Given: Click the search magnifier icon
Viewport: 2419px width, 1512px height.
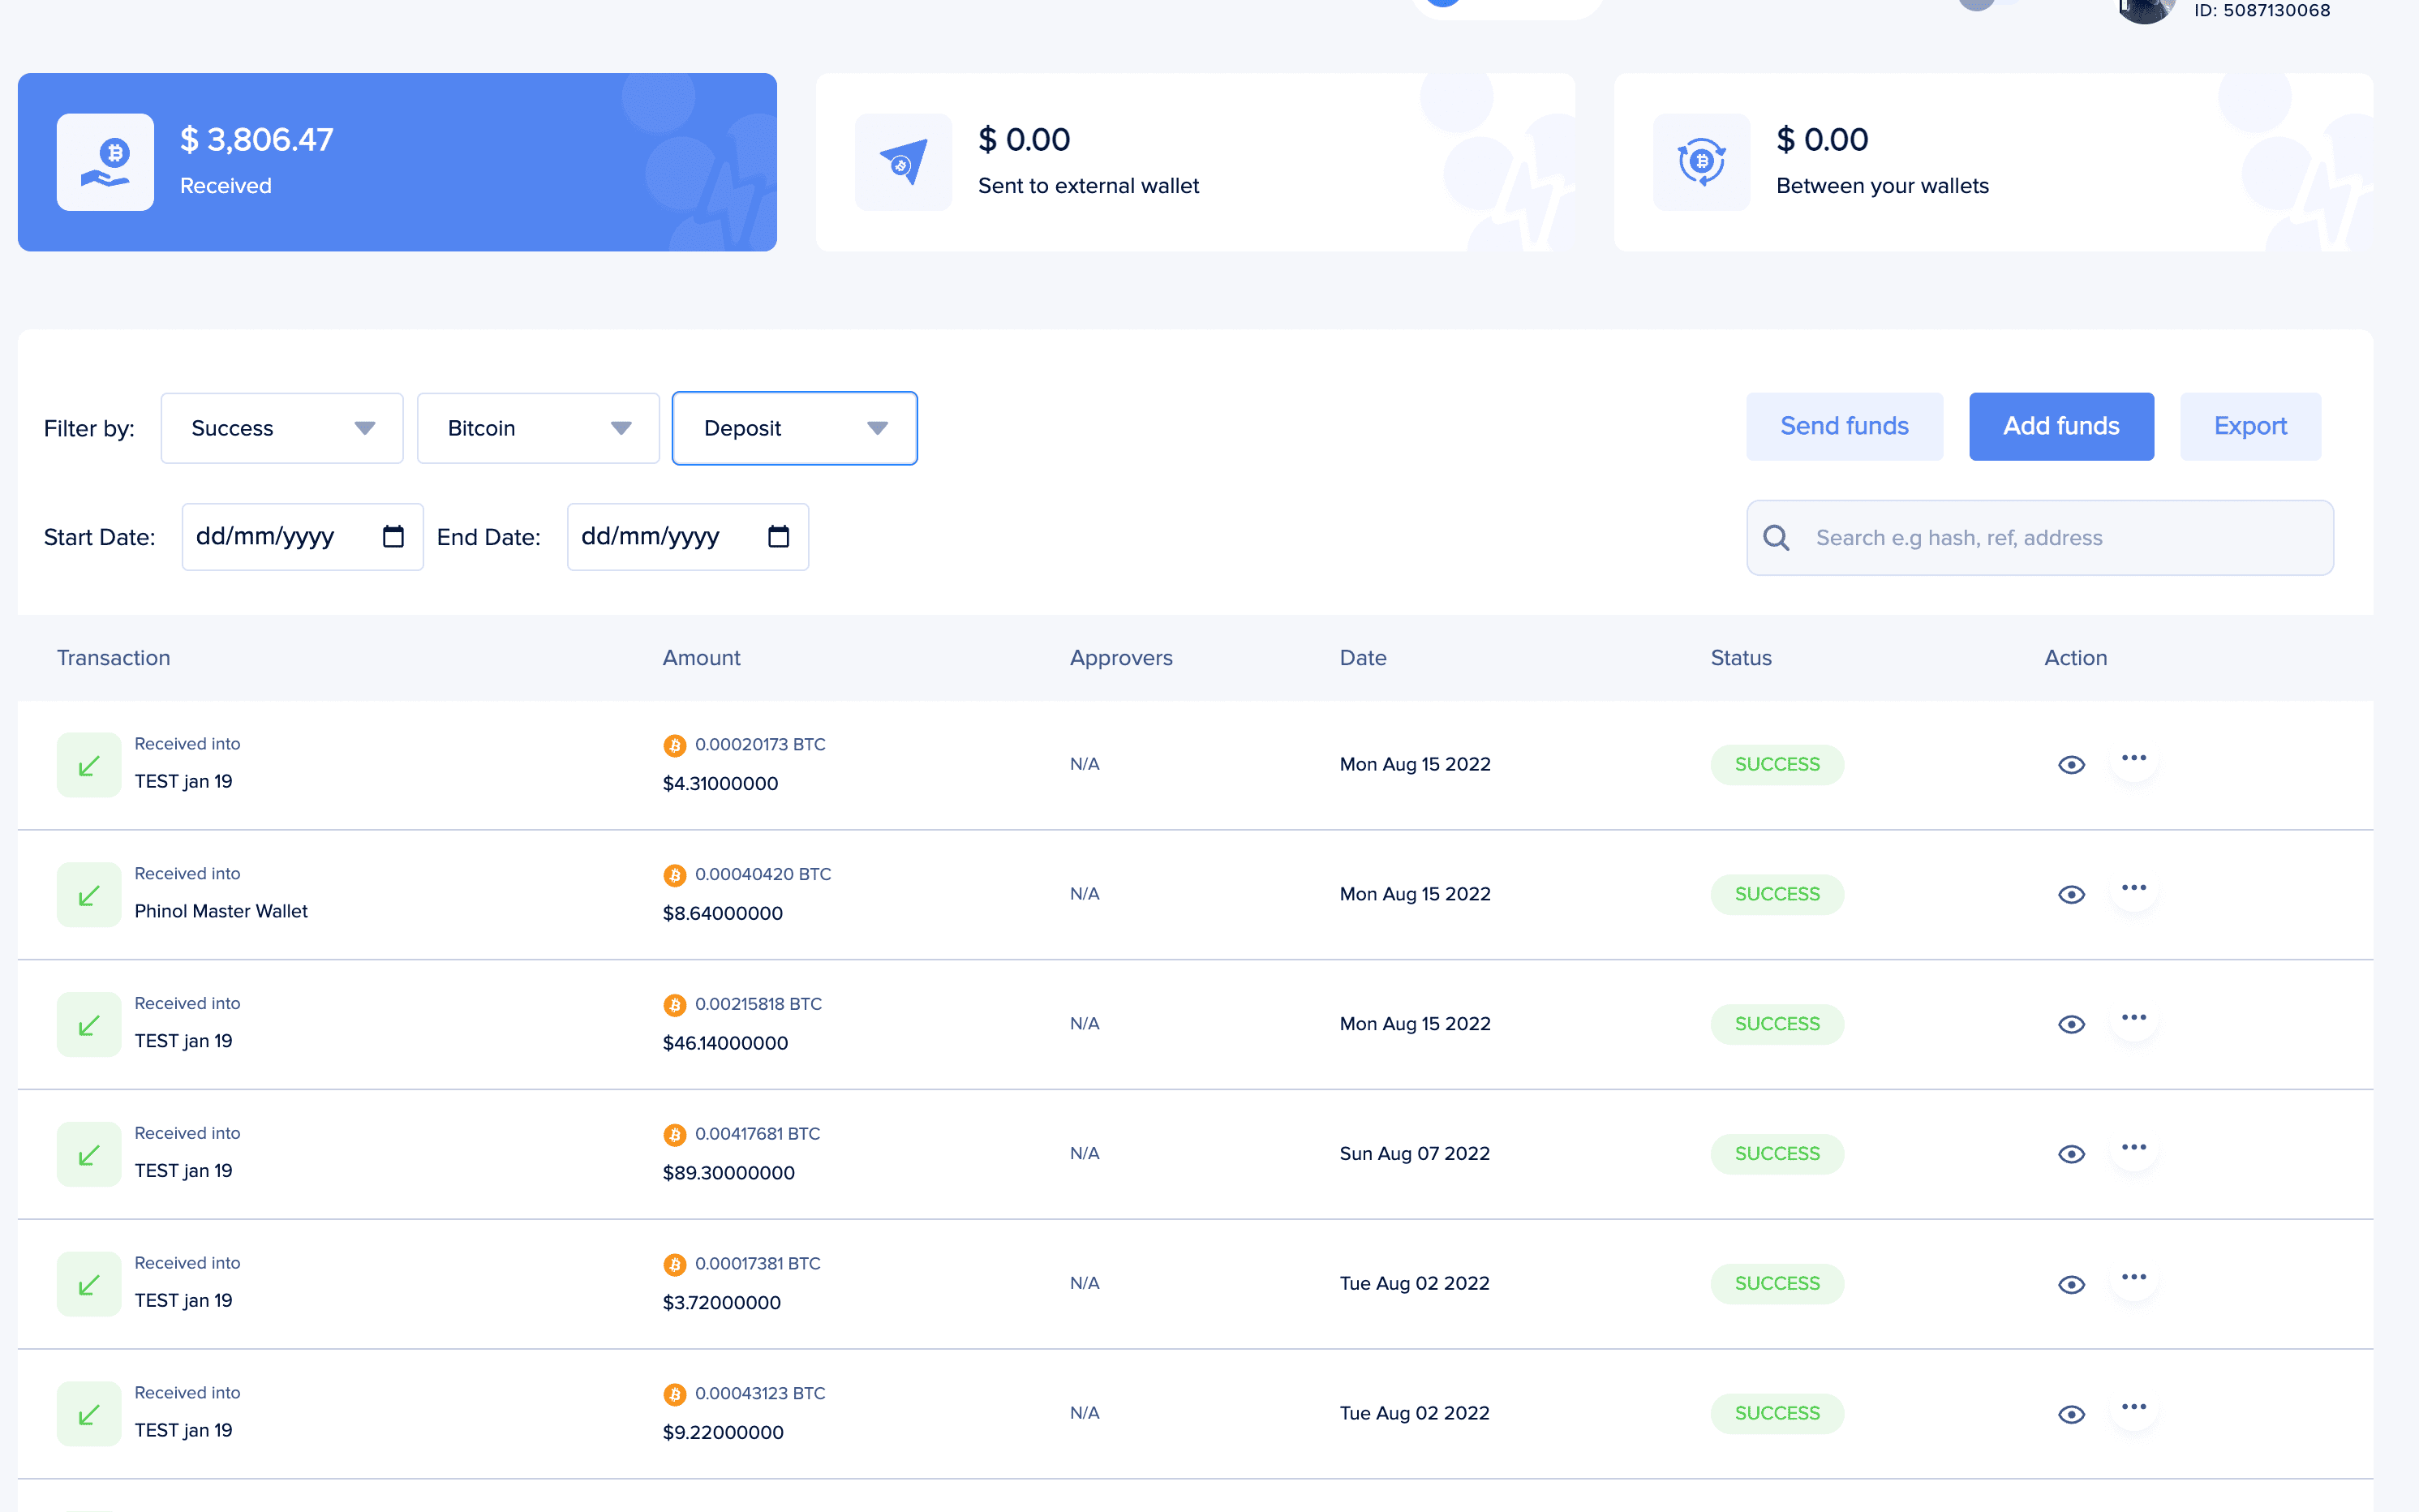Looking at the screenshot, I should click(1776, 538).
